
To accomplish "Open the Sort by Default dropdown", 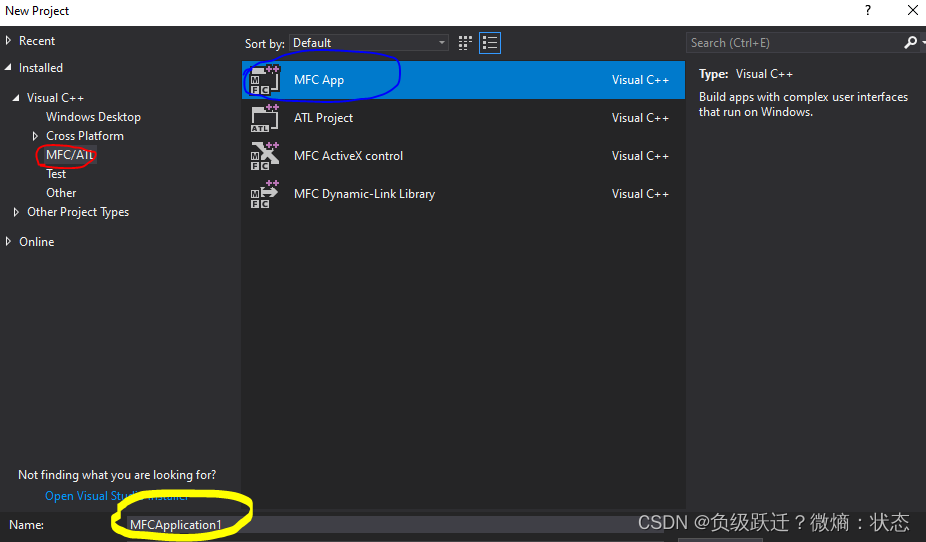I will coord(369,43).
